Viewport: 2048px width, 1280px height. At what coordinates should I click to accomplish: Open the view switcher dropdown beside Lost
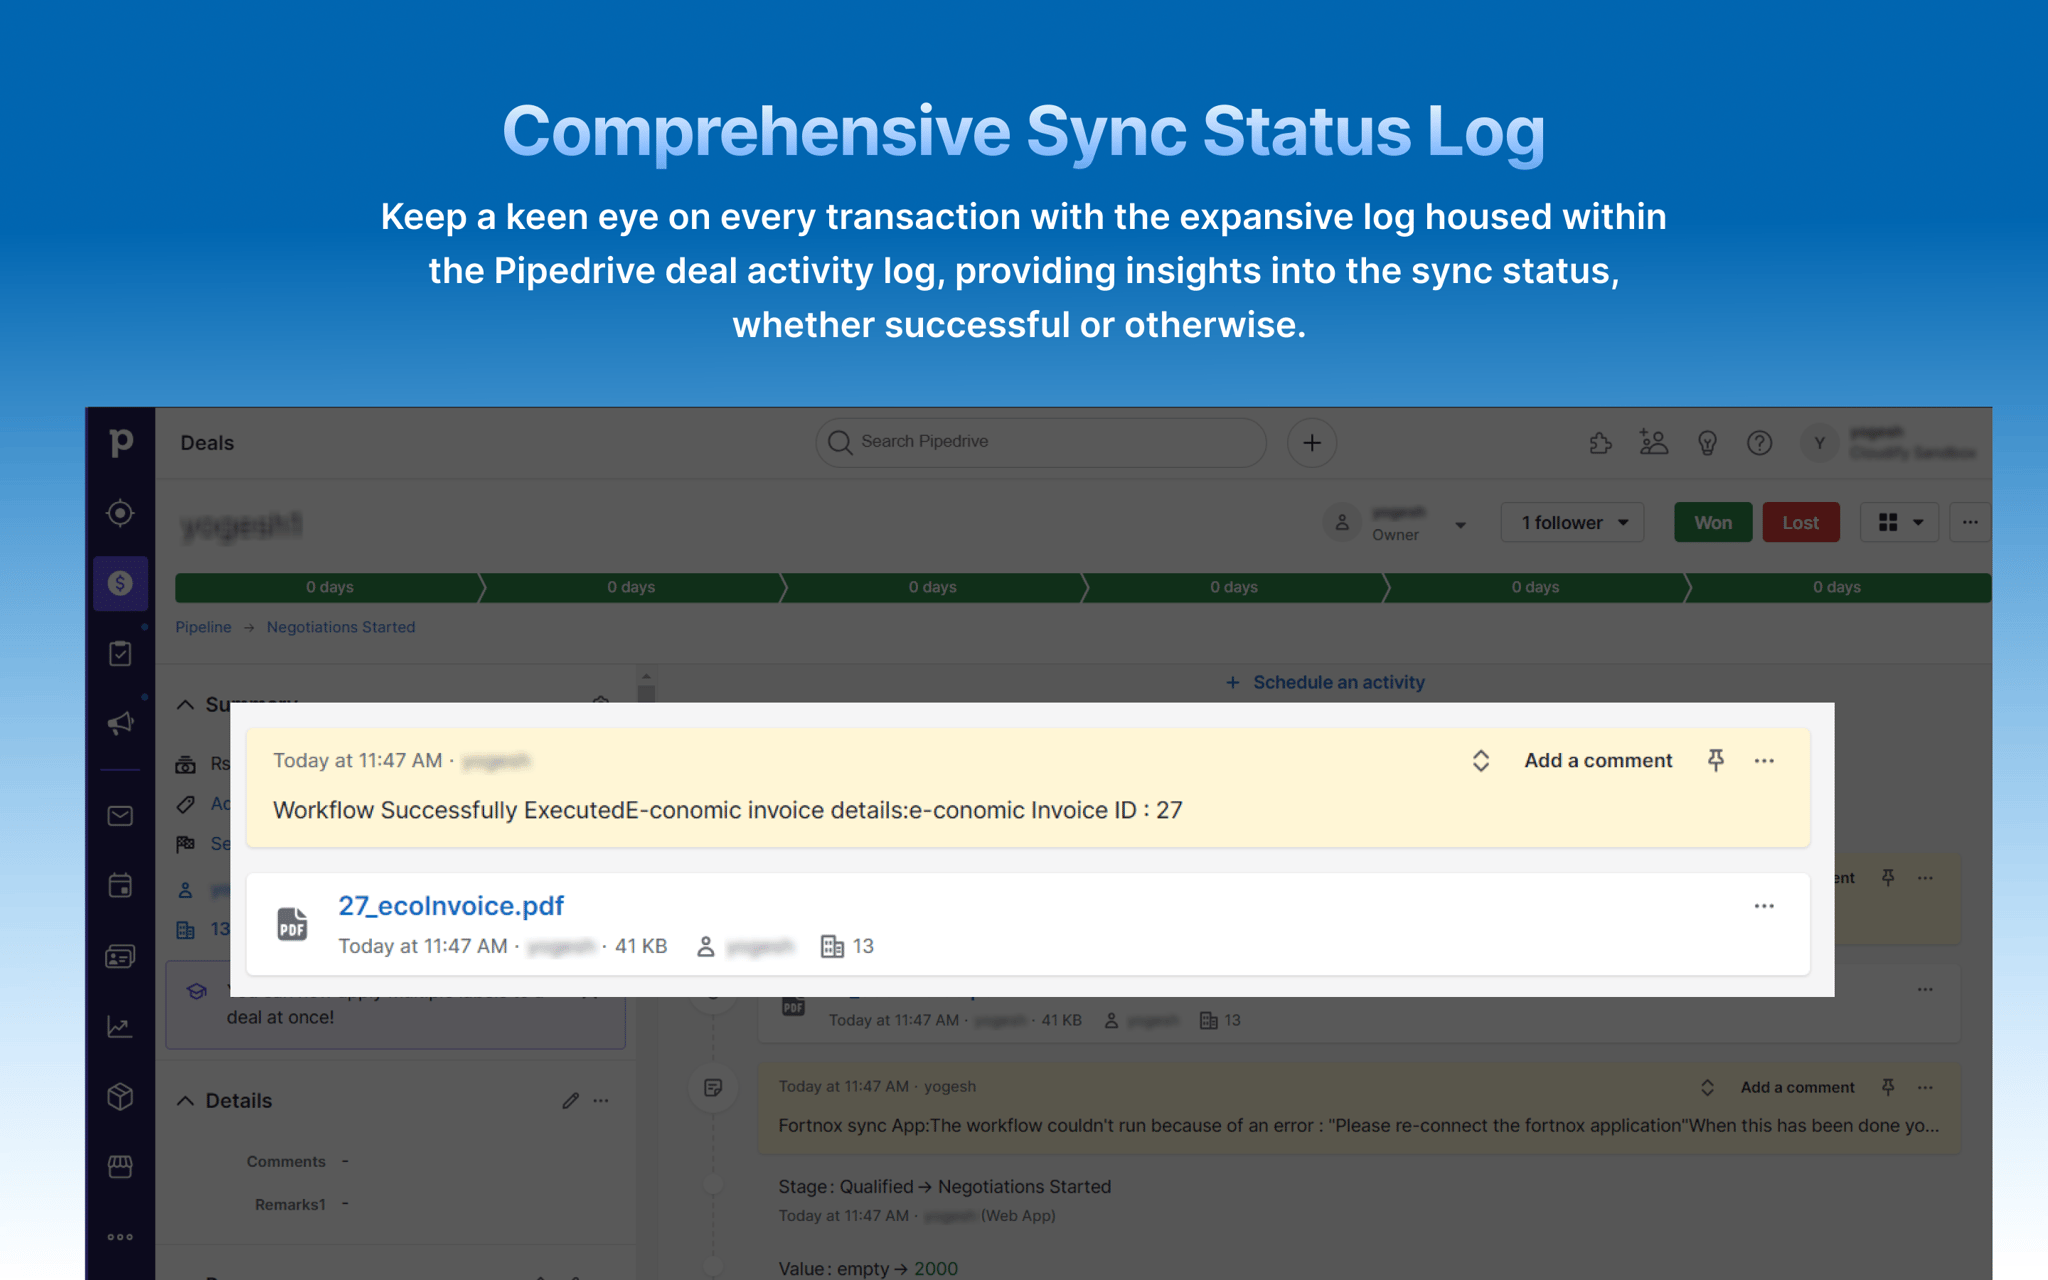[1899, 521]
